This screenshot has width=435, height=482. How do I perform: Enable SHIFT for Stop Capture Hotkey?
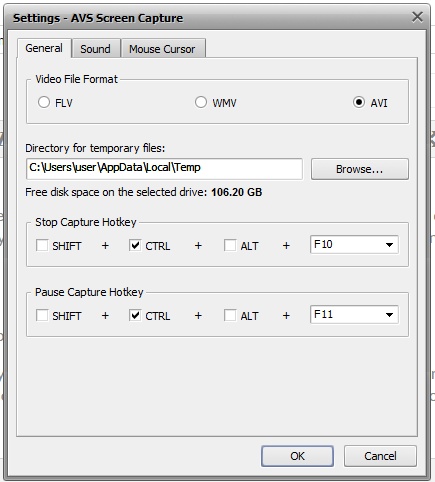coord(42,245)
